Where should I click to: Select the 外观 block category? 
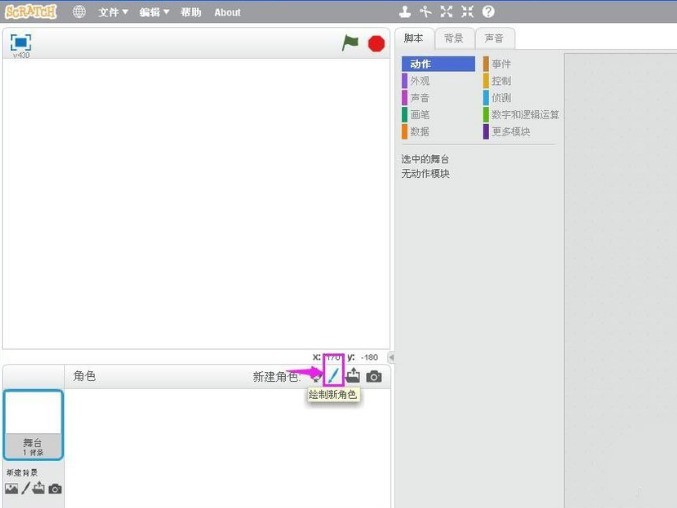420,81
